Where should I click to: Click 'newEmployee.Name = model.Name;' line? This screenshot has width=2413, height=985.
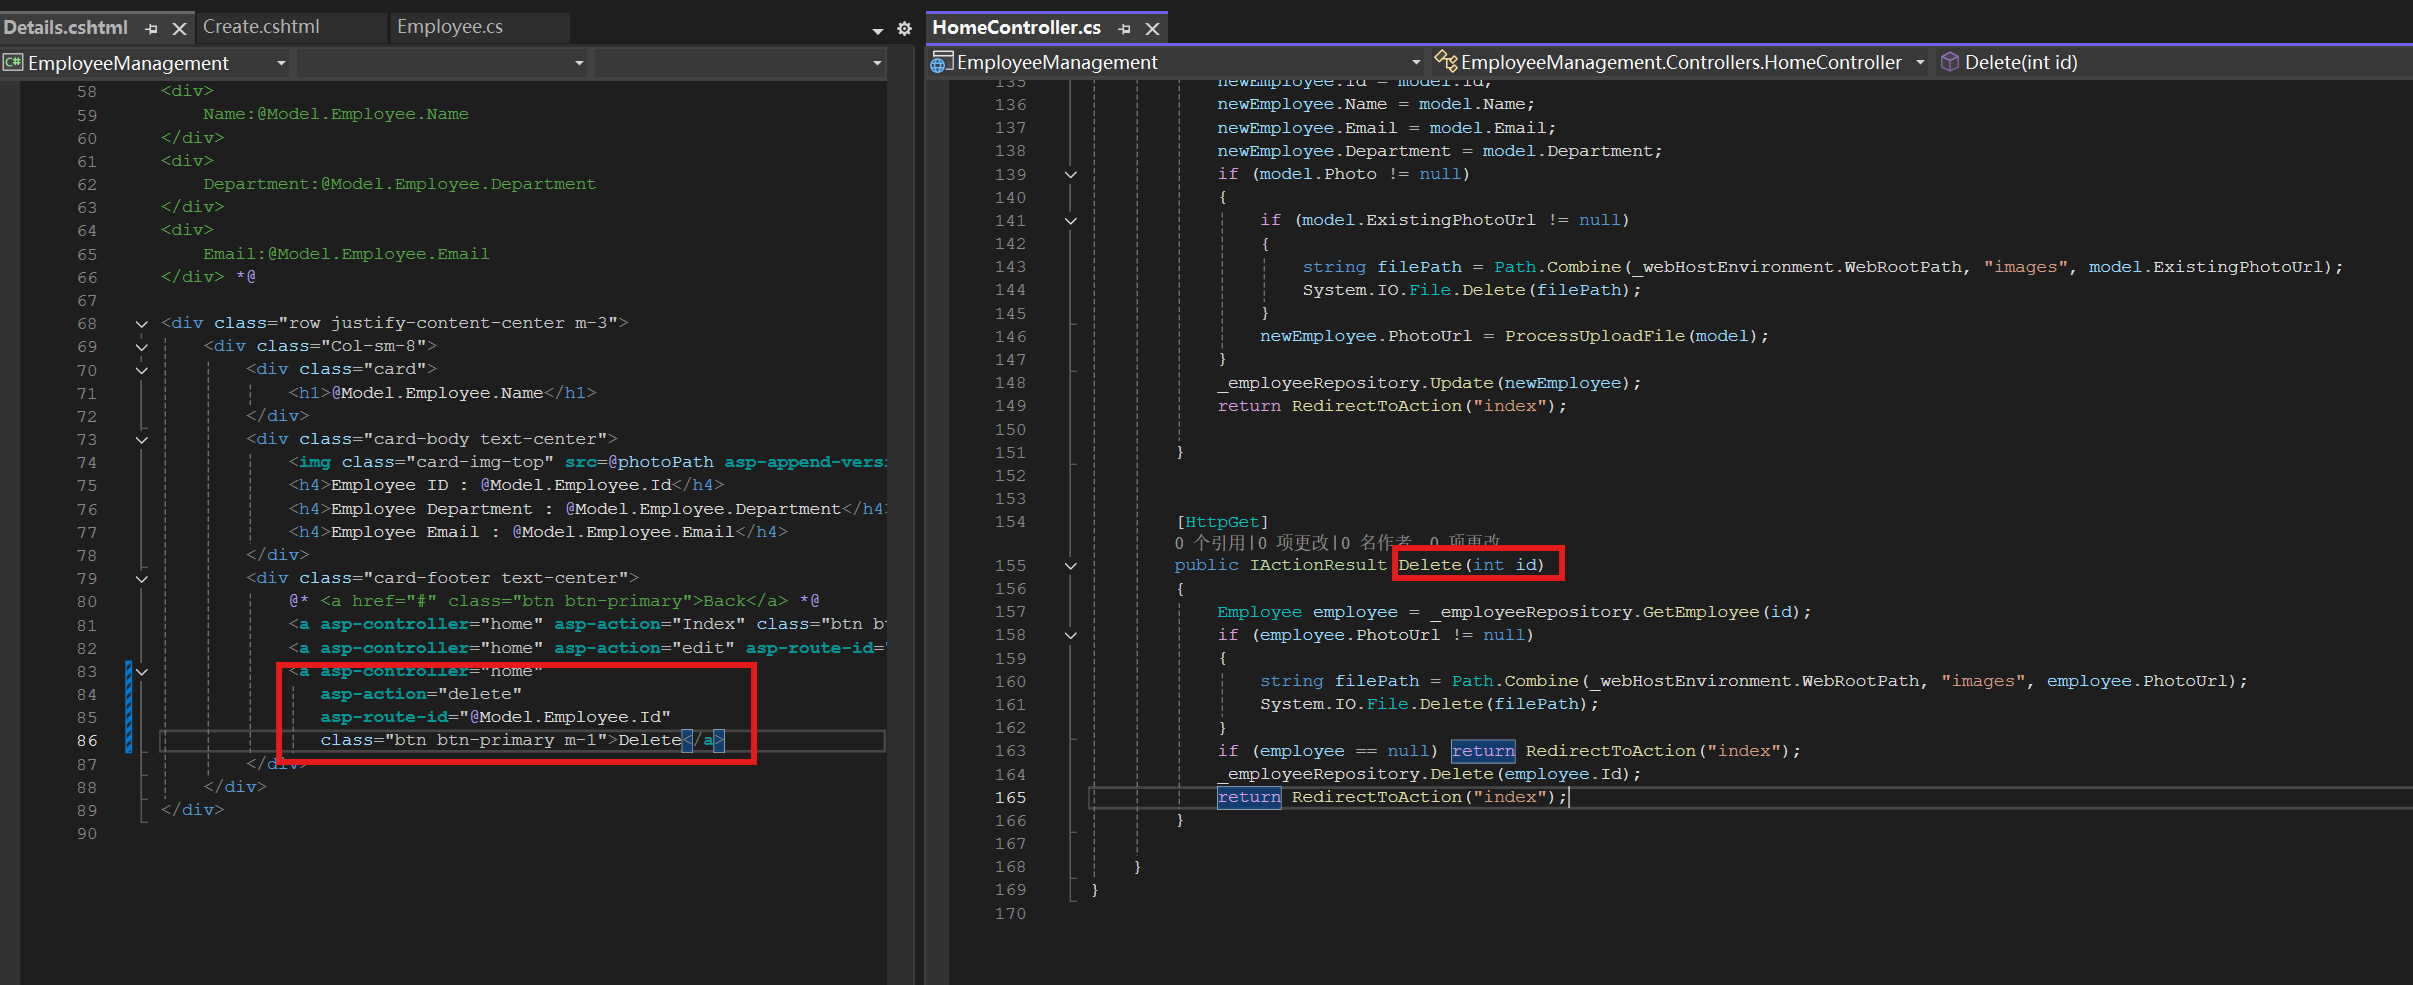[1375, 104]
